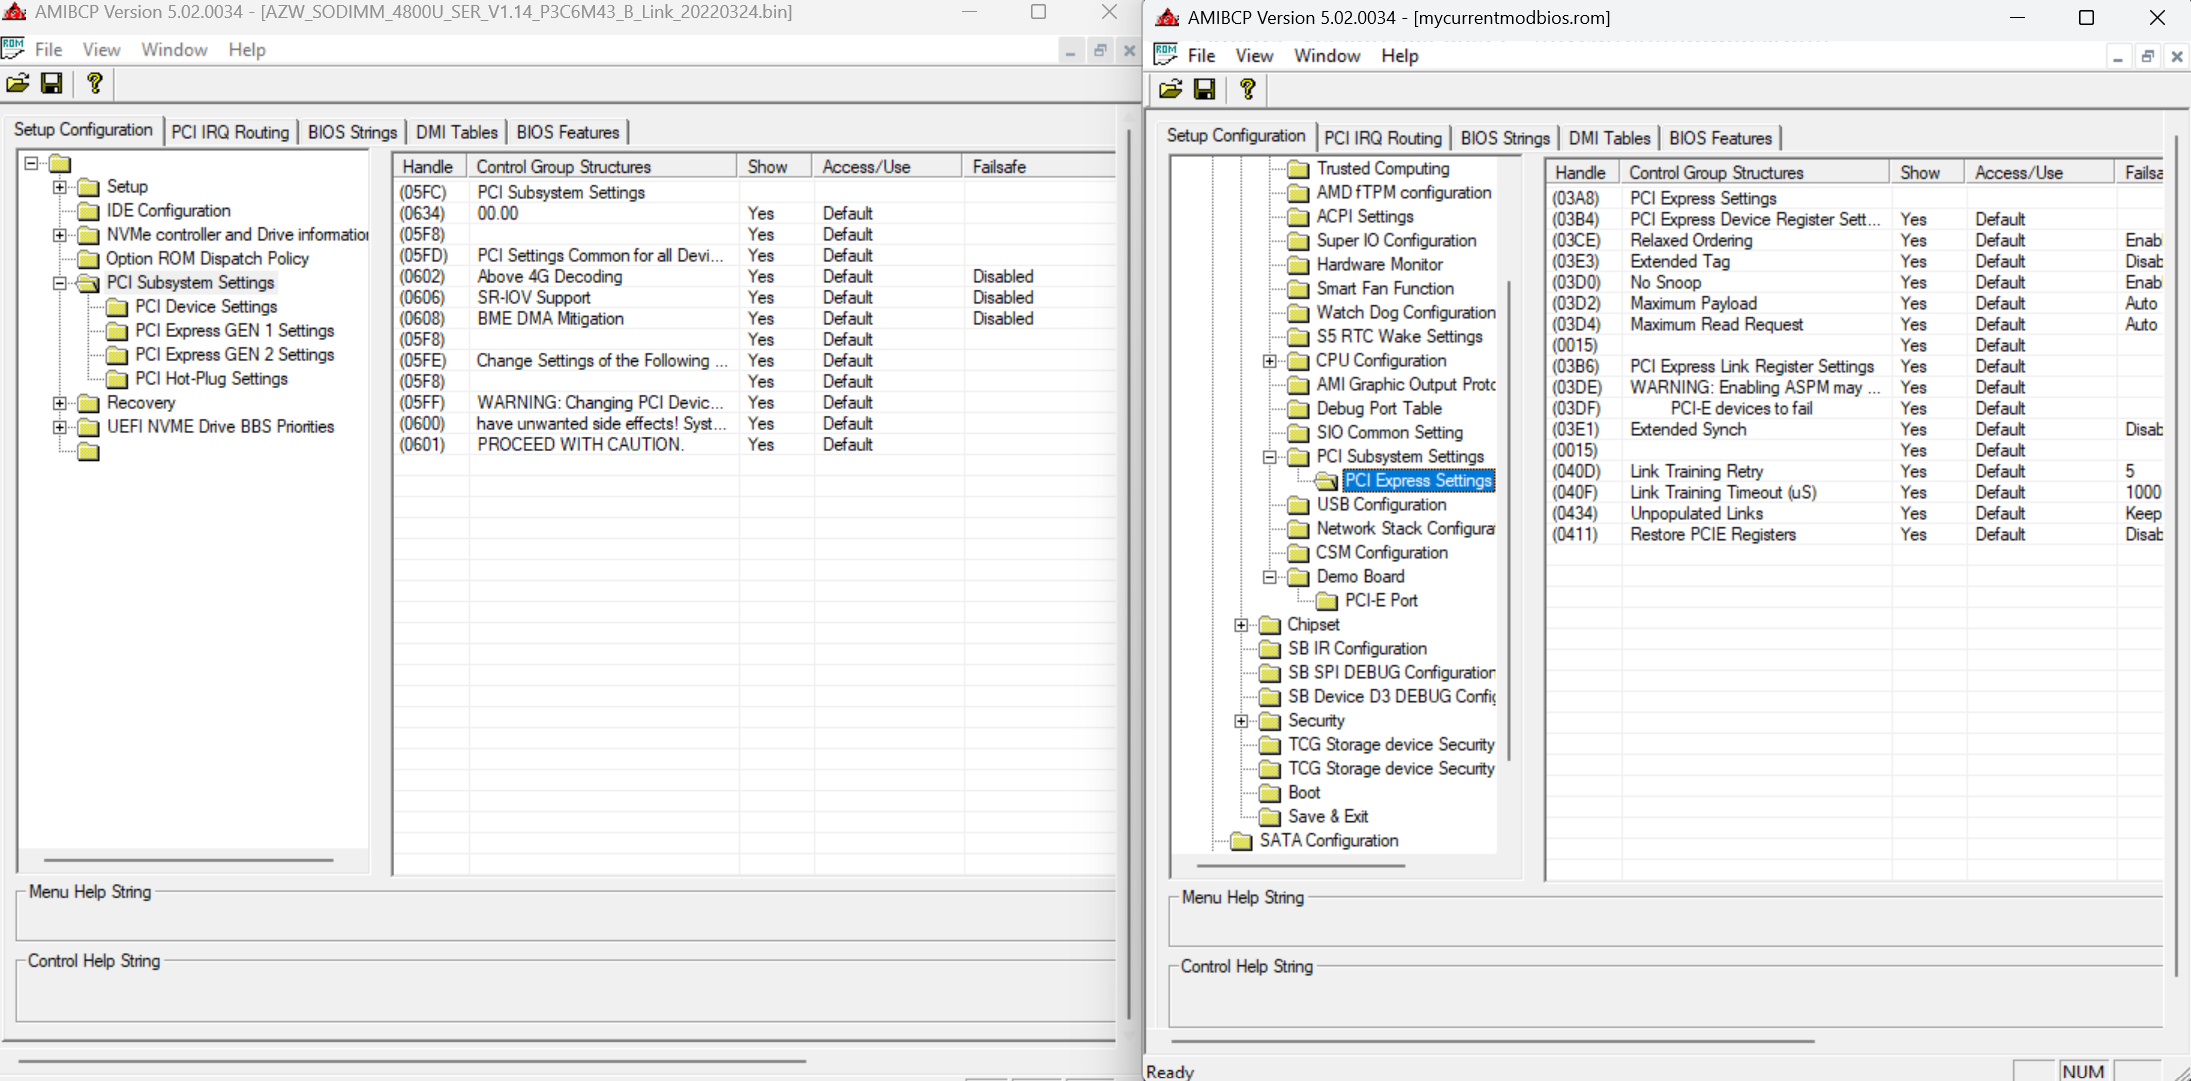Select AMD fTPM configuration tree item
The image size is (2191, 1081).
1404,193
